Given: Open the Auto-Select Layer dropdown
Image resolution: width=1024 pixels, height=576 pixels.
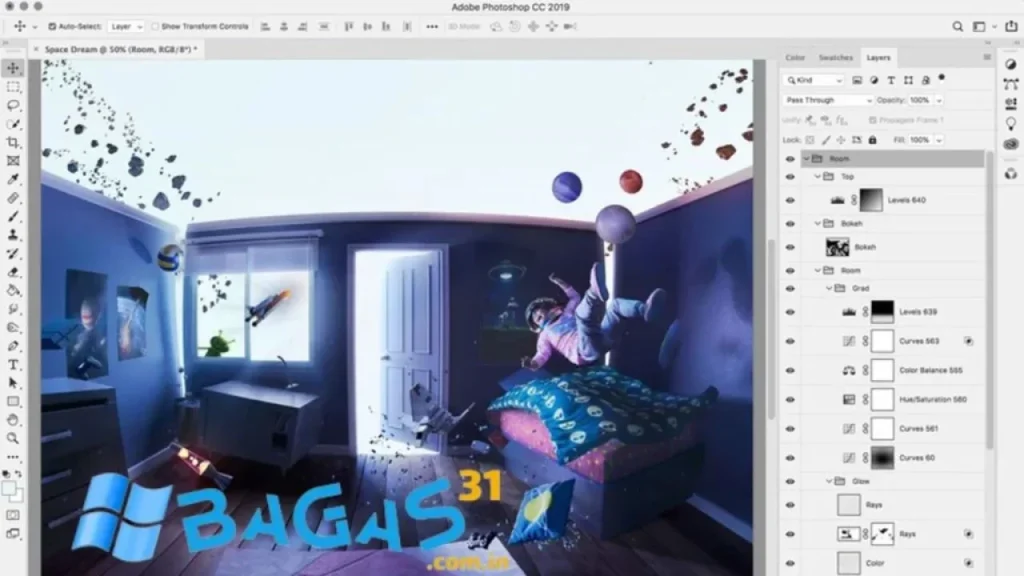Looking at the screenshot, I should 126,27.
